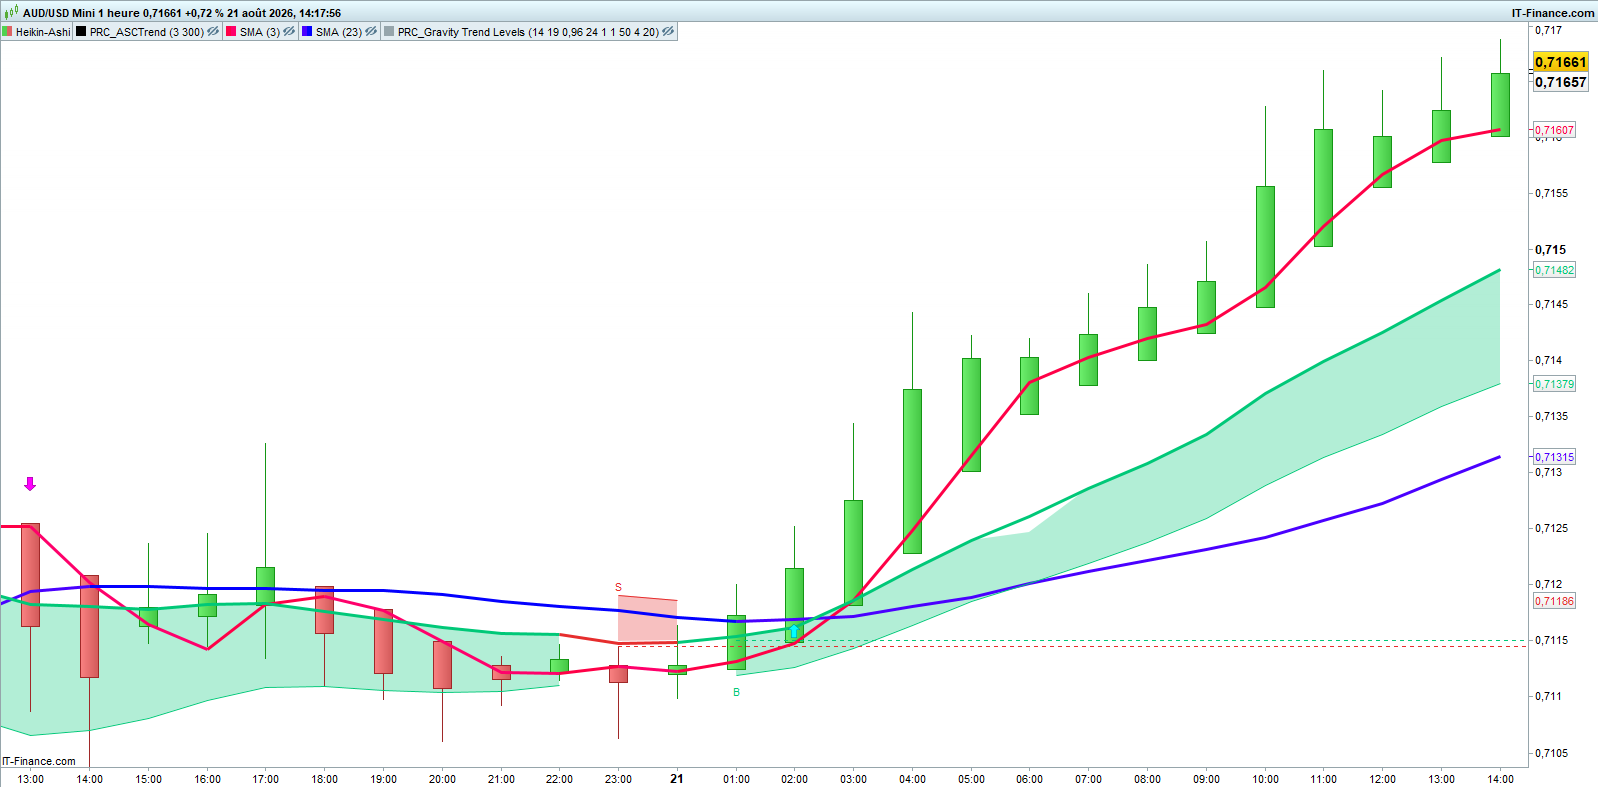Image resolution: width=1598 pixels, height=787 pixels.
Task: Click the bold '21' date label on time axis
Action: (x=677, y=779)
